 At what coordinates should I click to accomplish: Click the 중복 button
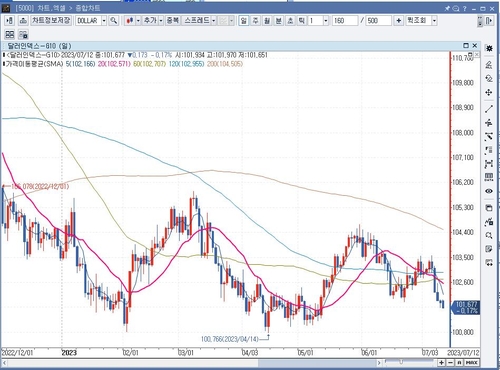[x=172, y=21]
